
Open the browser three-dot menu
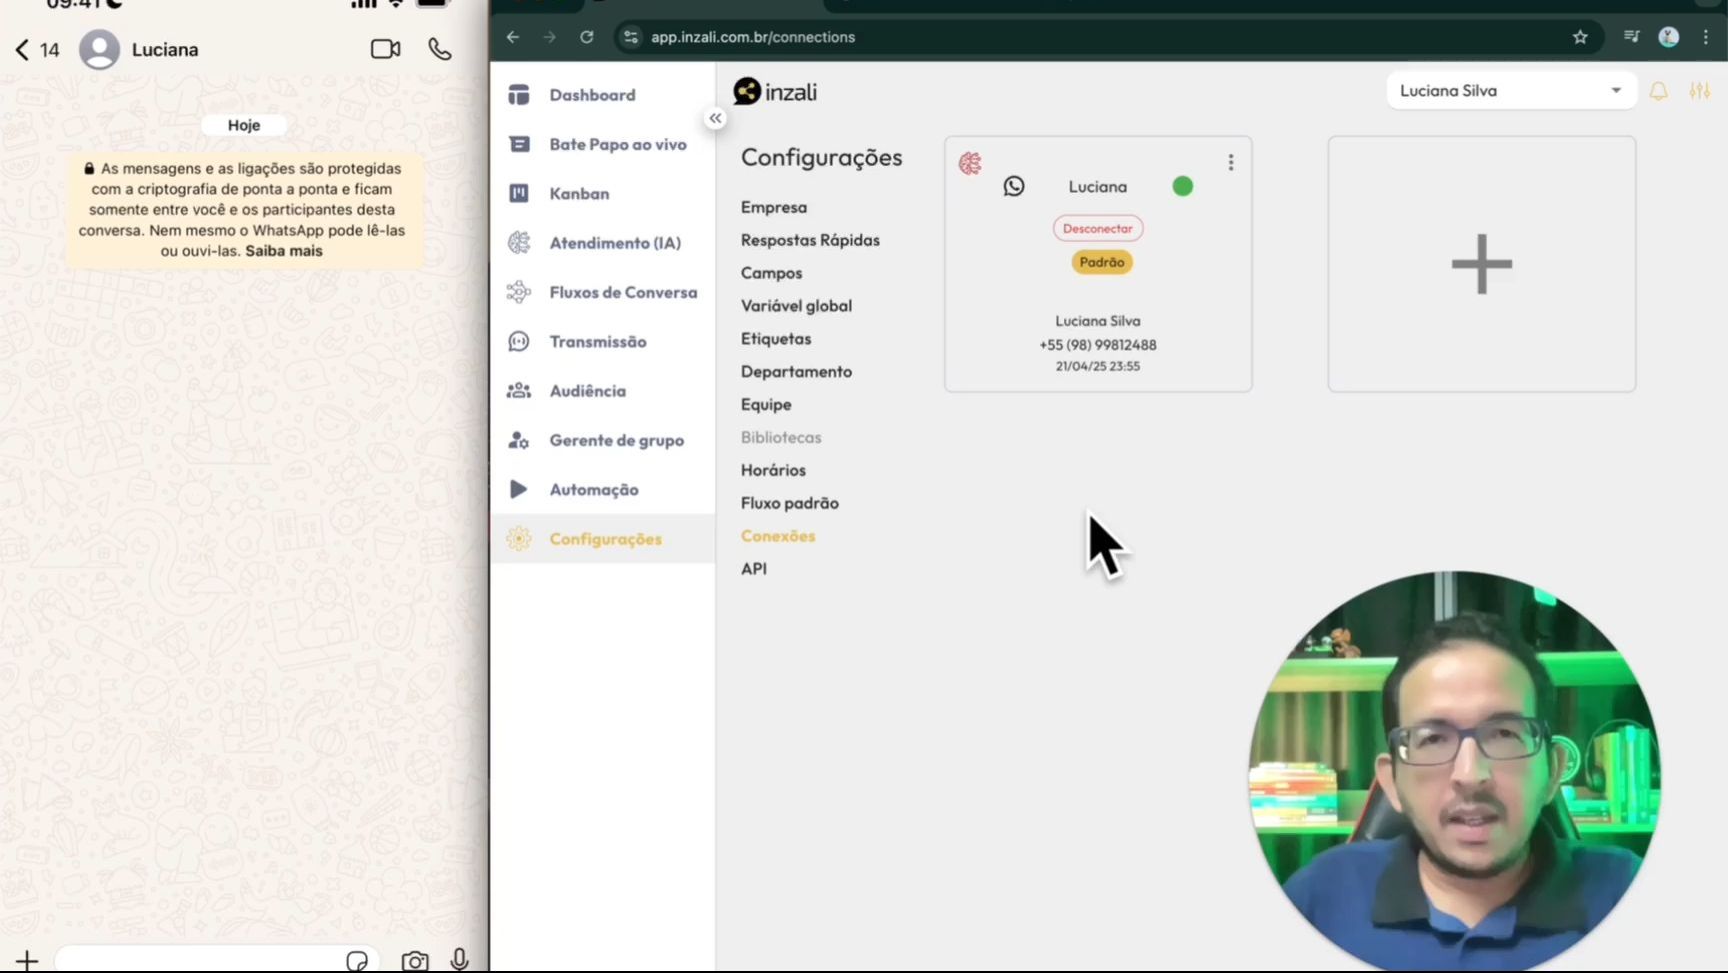(1706, 37)
